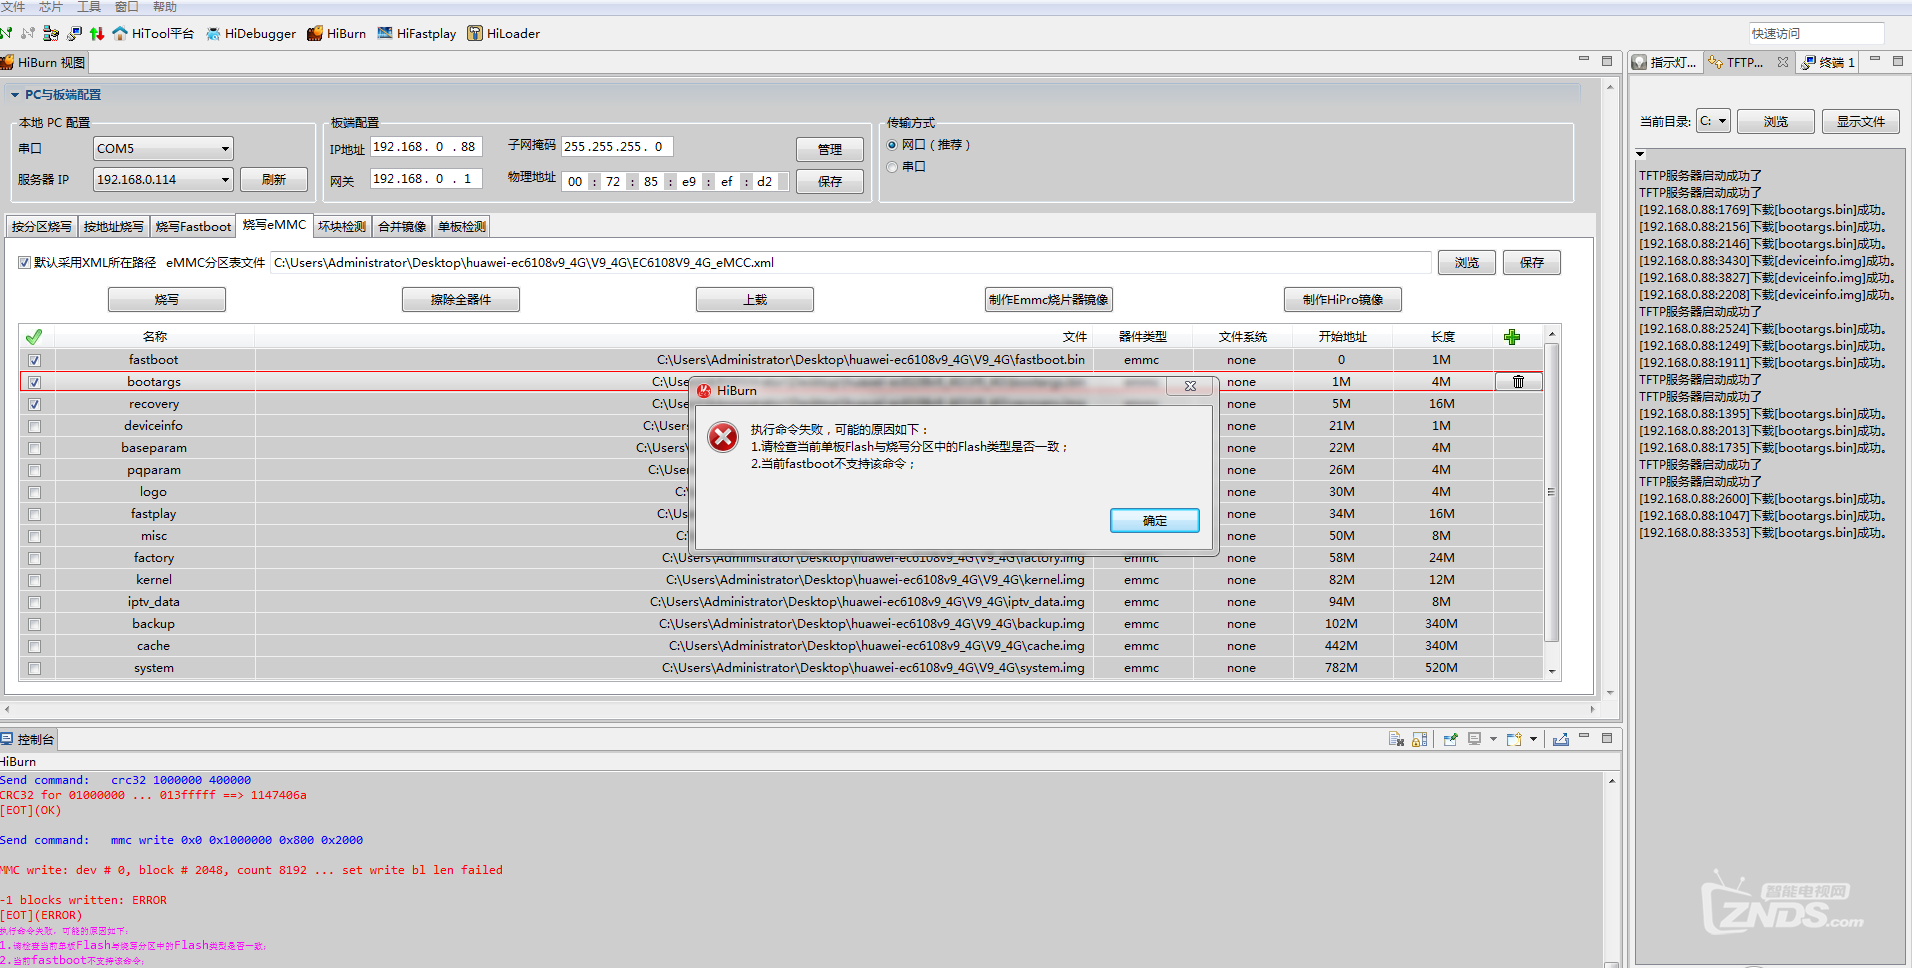Launch HiLoader tool
This screenshot has height=968, width=1912.
click(x=503, y=33)
